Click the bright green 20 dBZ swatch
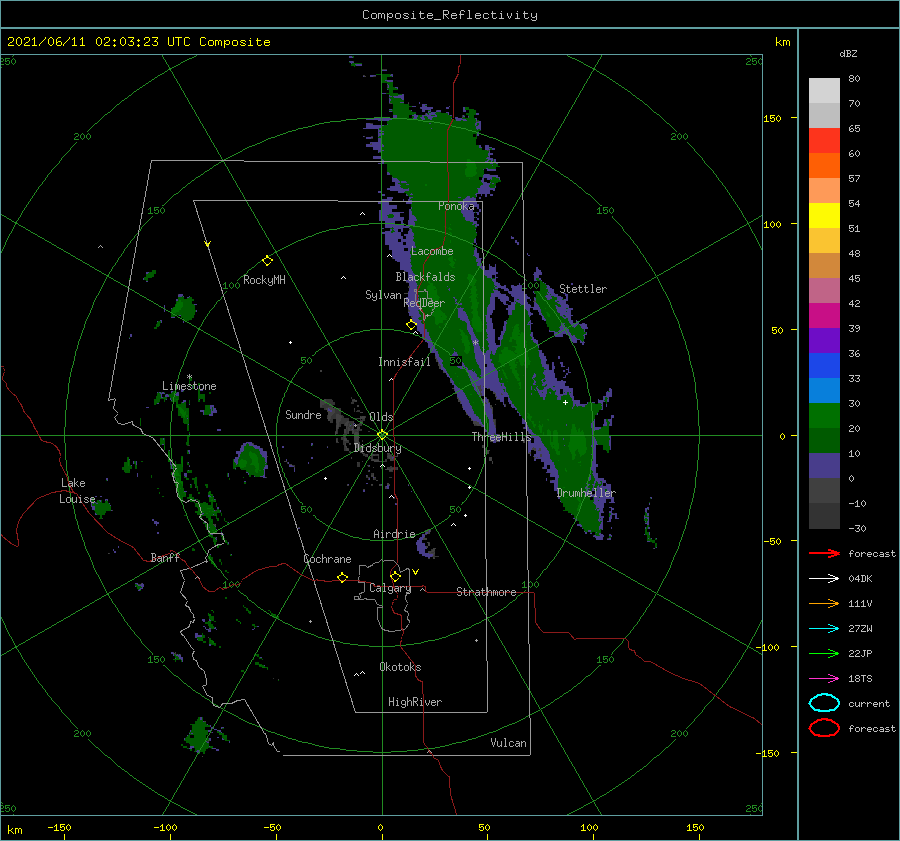The image size is (900, 841). pos(824,416)
